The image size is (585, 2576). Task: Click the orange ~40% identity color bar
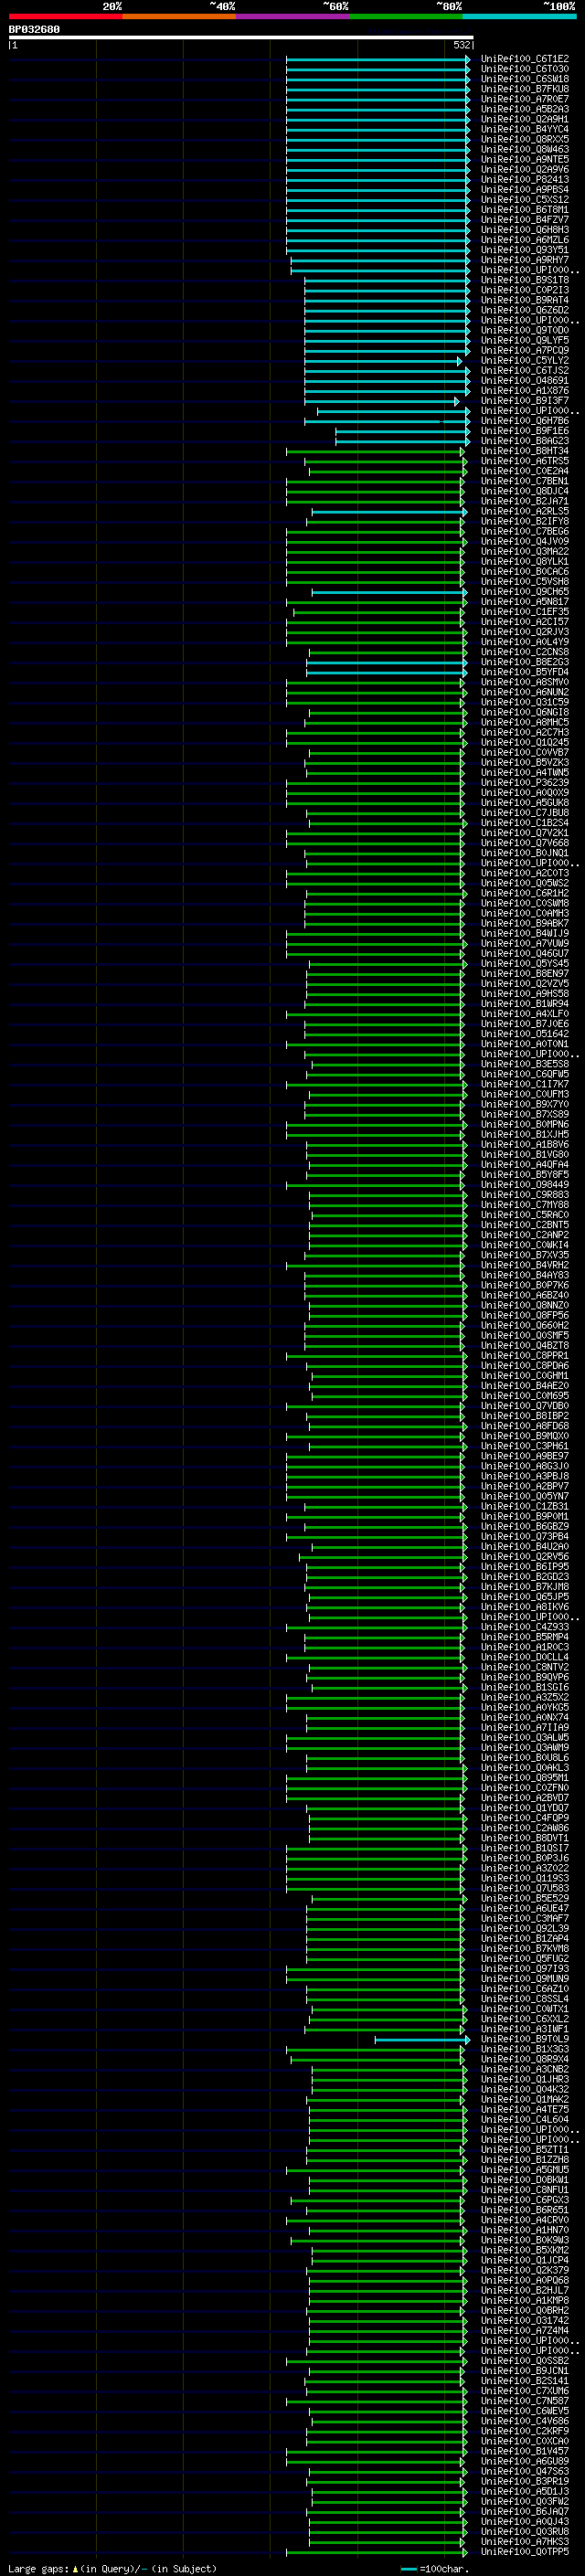179,16
